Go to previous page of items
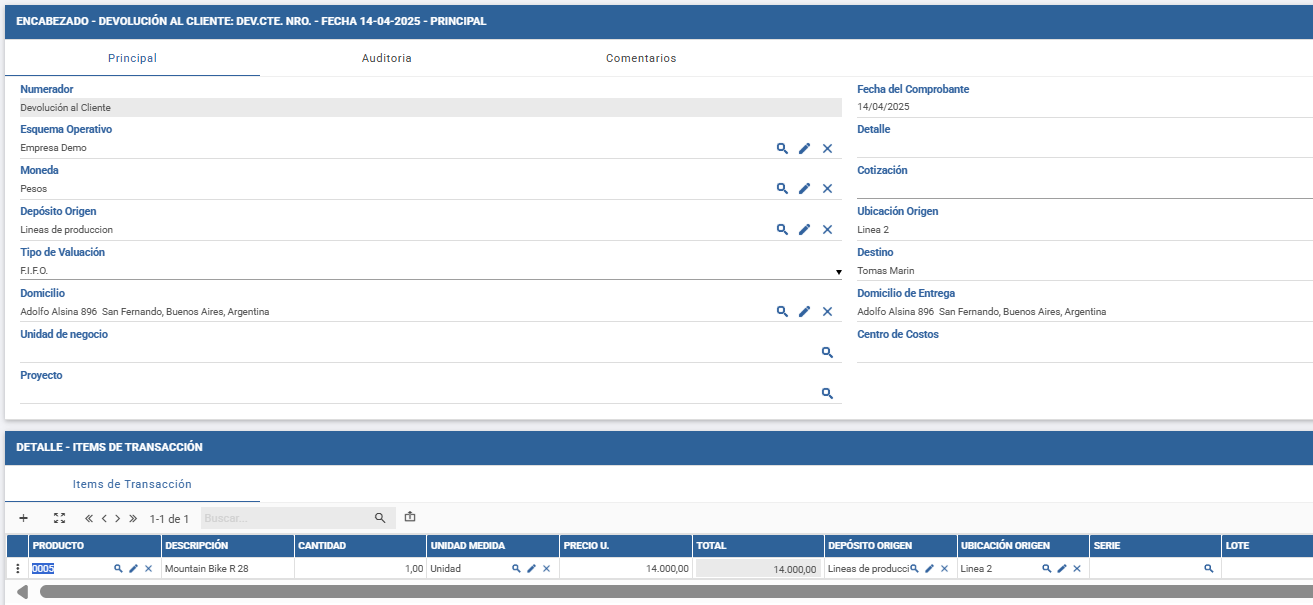Viewport: 1313px width, 605px height. pyautogui.click(x=104, y=518)
